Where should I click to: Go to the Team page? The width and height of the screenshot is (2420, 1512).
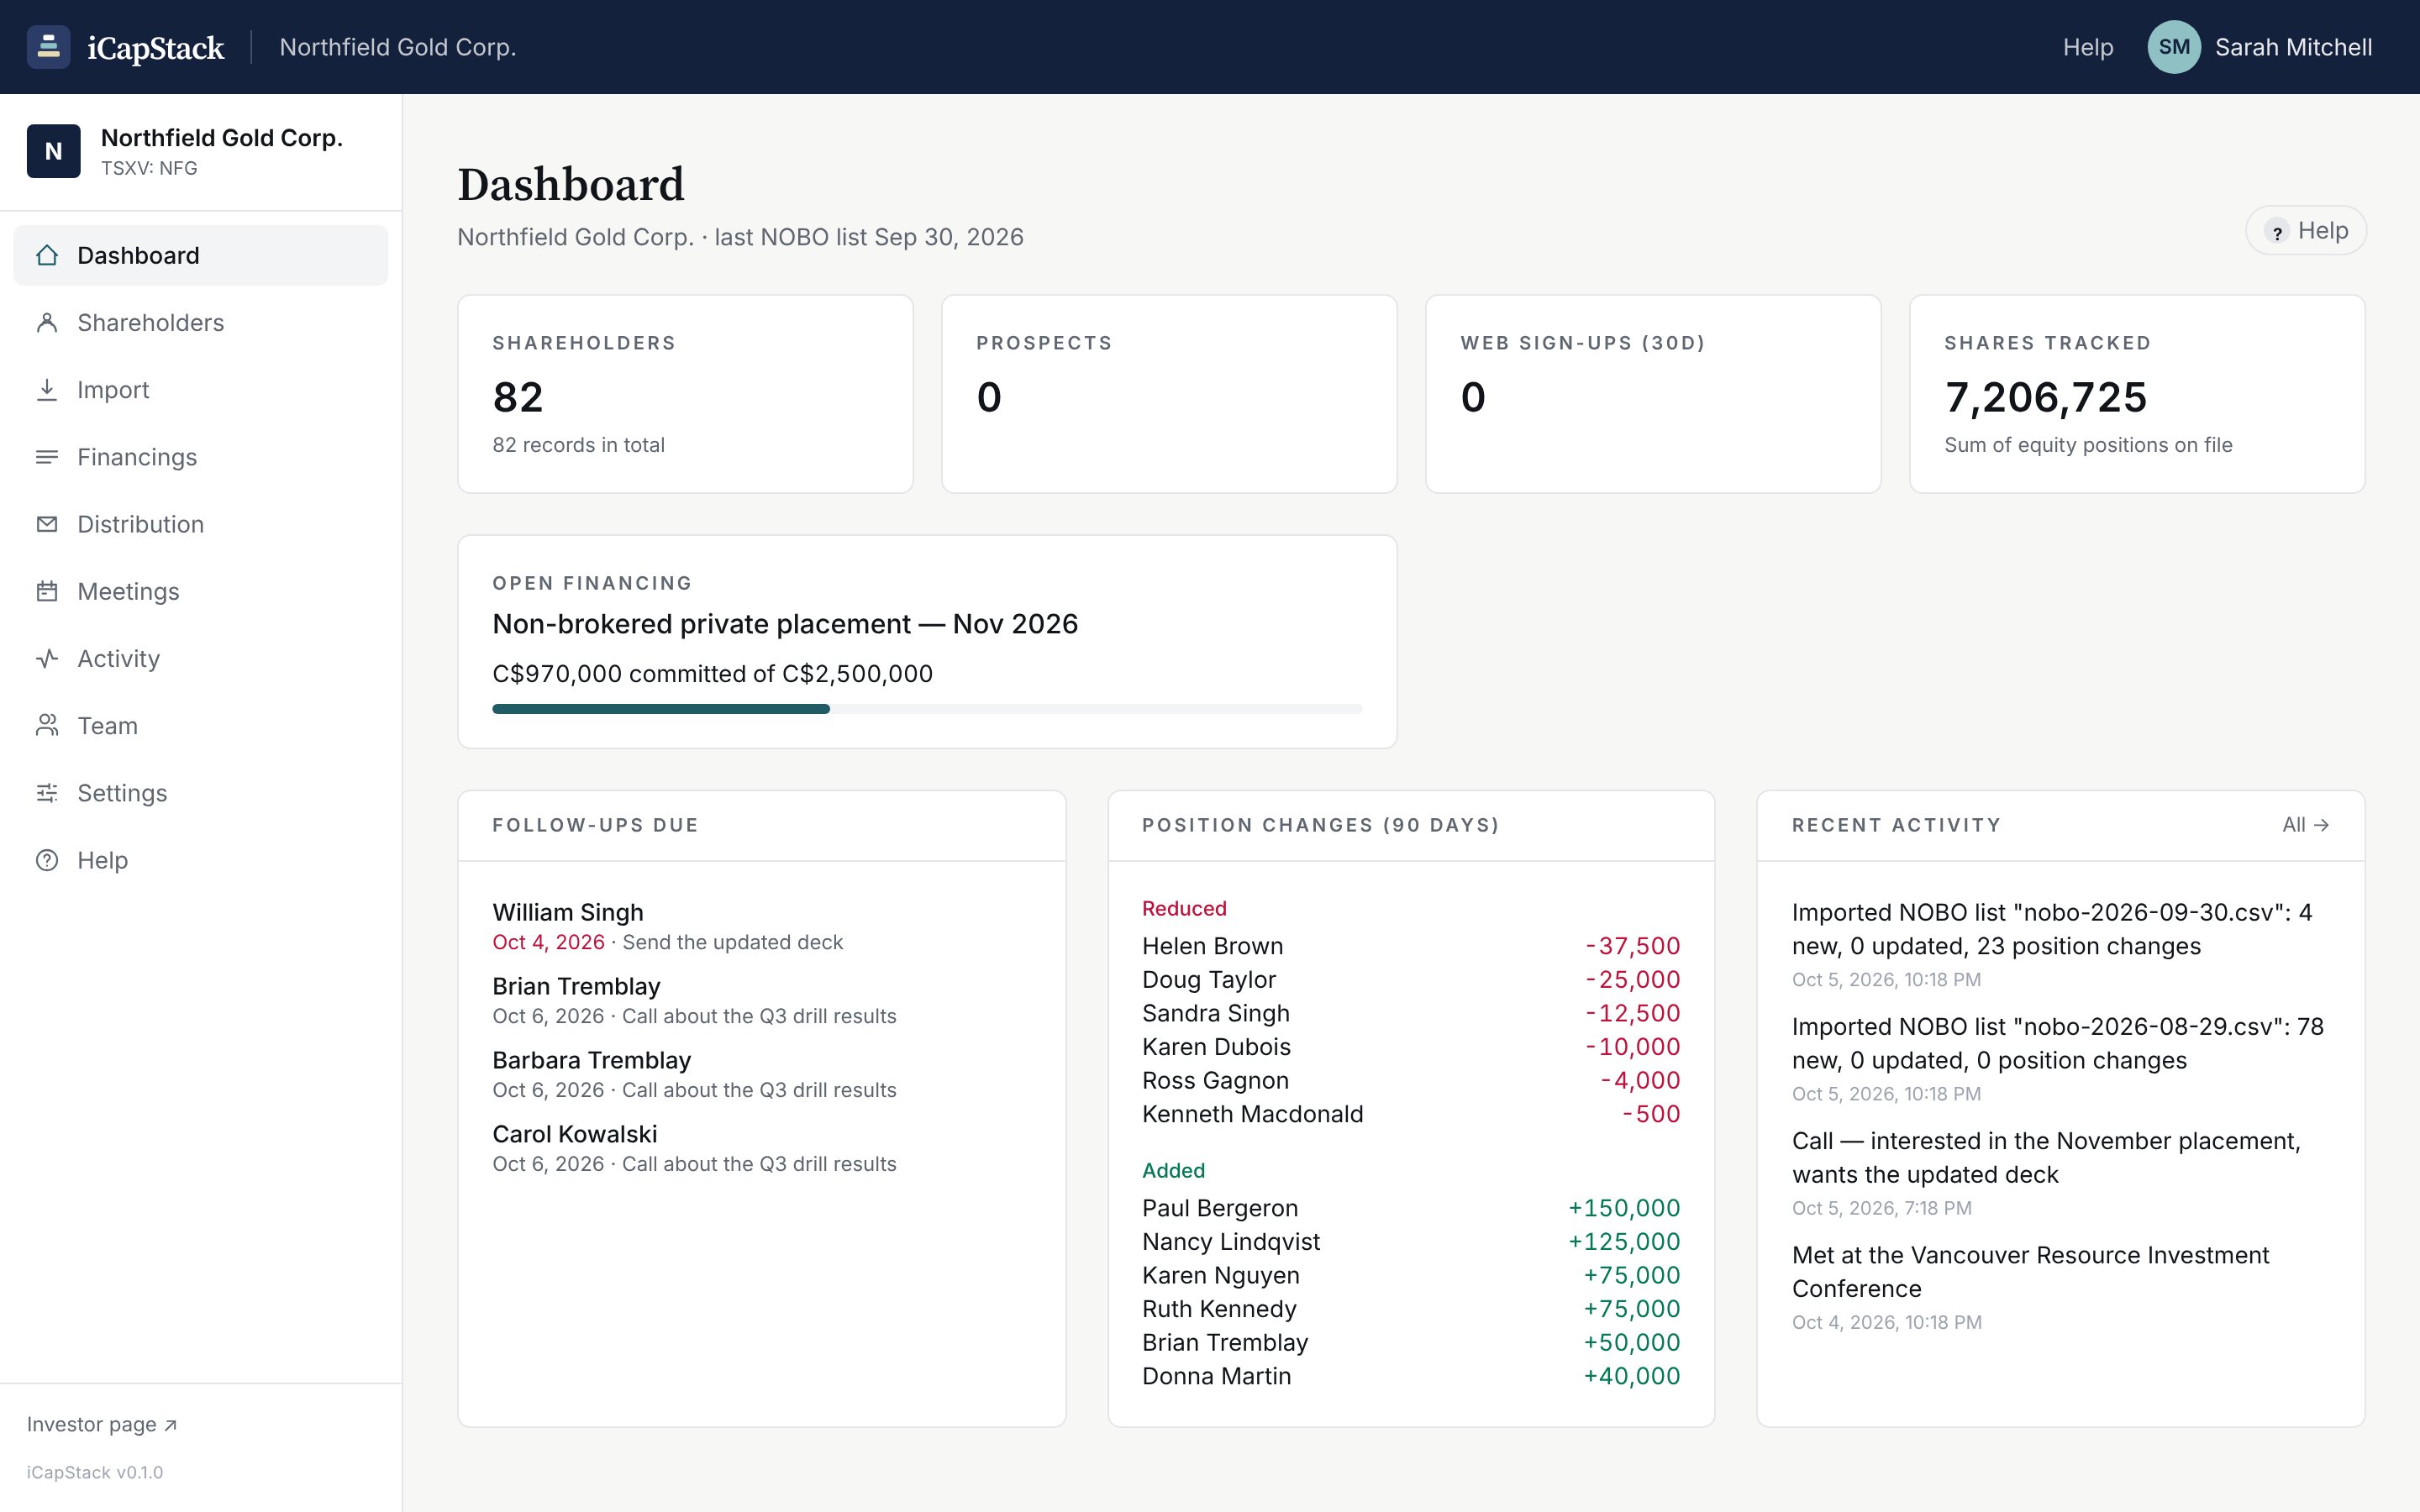(200, 725)
